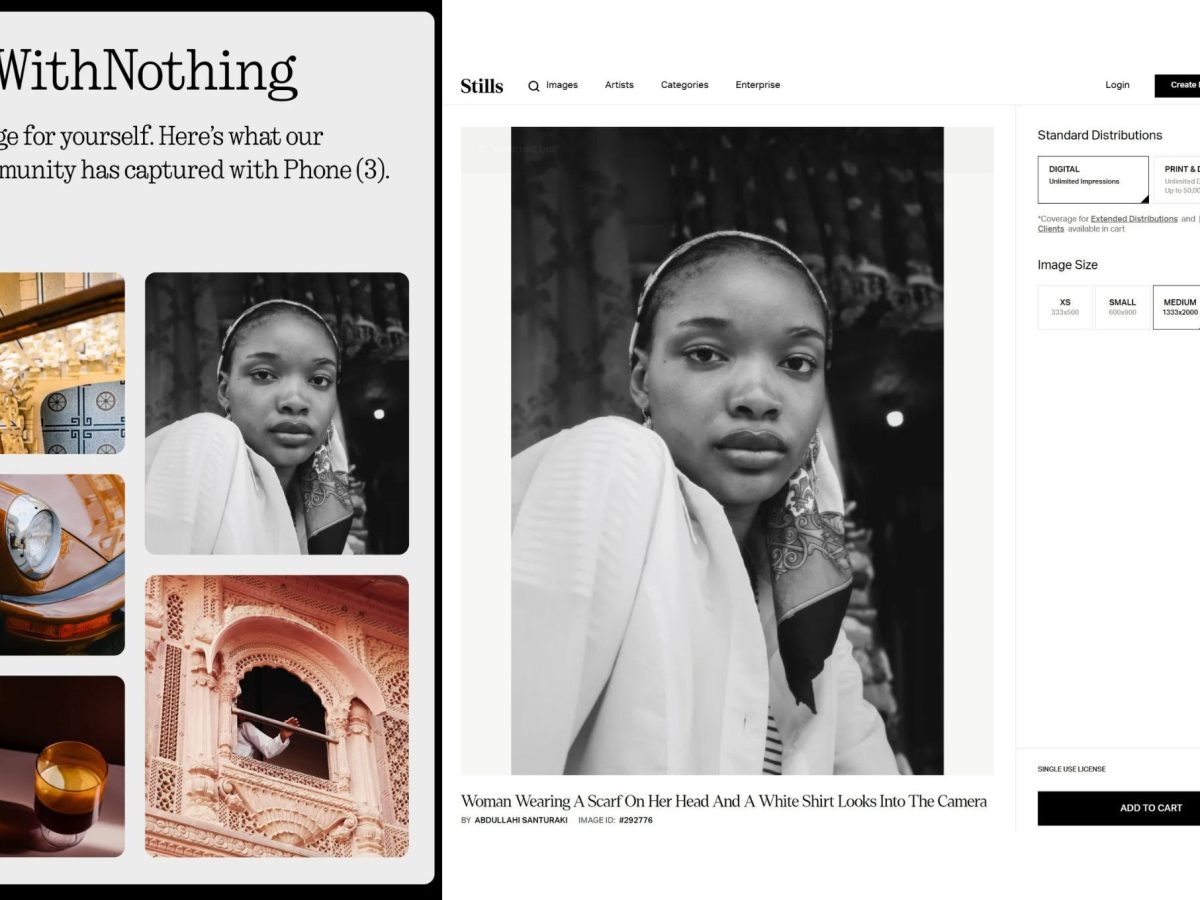Open the Artists menu item
Viewport: 1200px width, 900px height.
619,85
